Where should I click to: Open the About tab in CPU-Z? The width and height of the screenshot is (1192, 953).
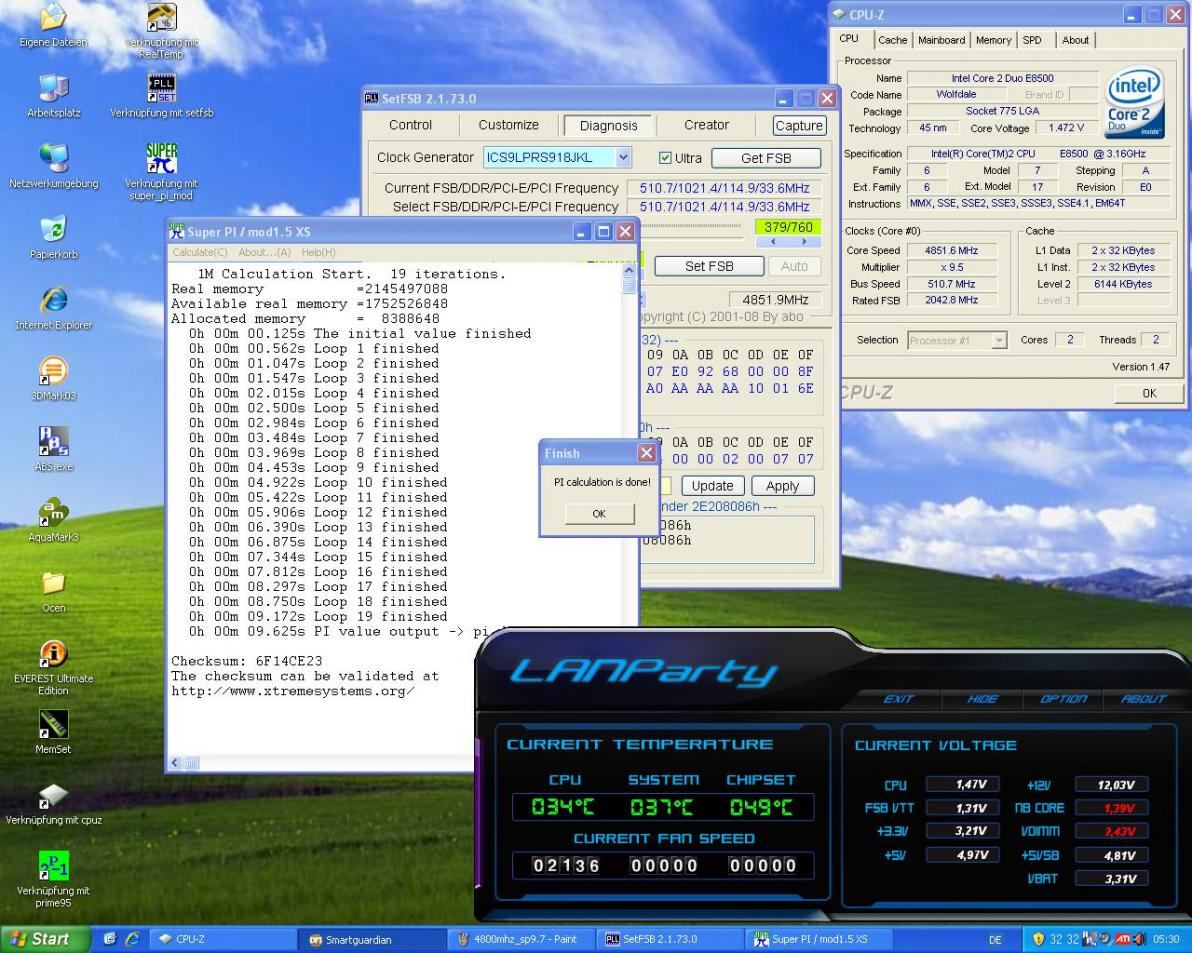point(1075,40)
